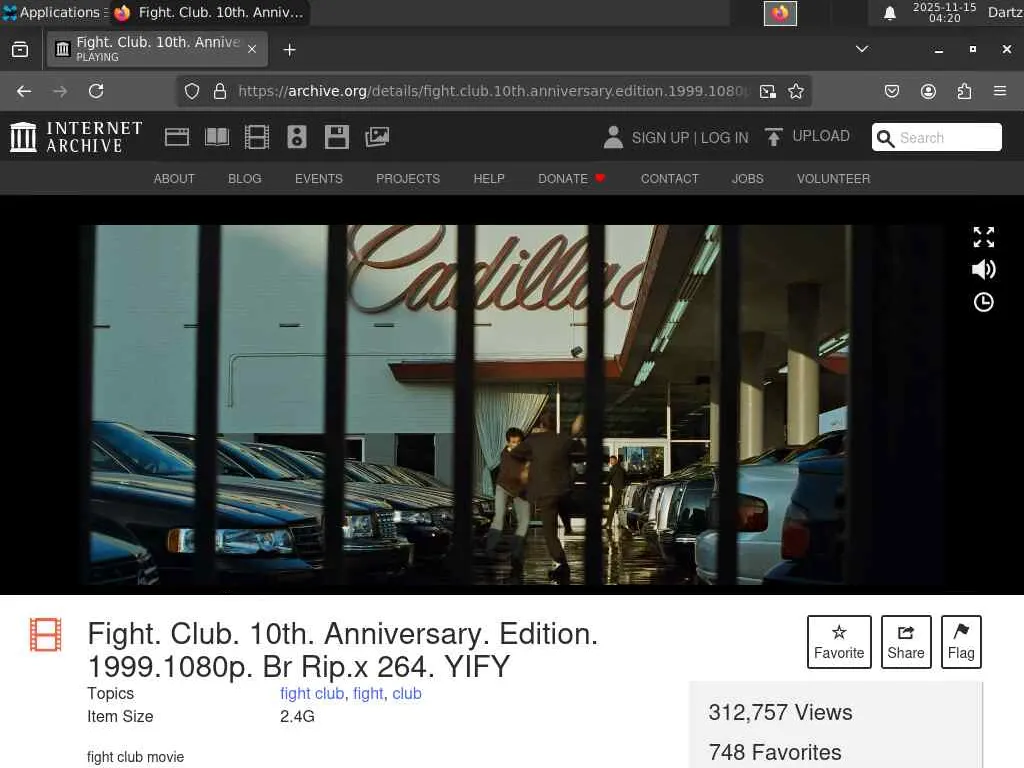Expand the list all tabs chevron
Viewport: 1024px width, 768px height.
coord(862,49)
